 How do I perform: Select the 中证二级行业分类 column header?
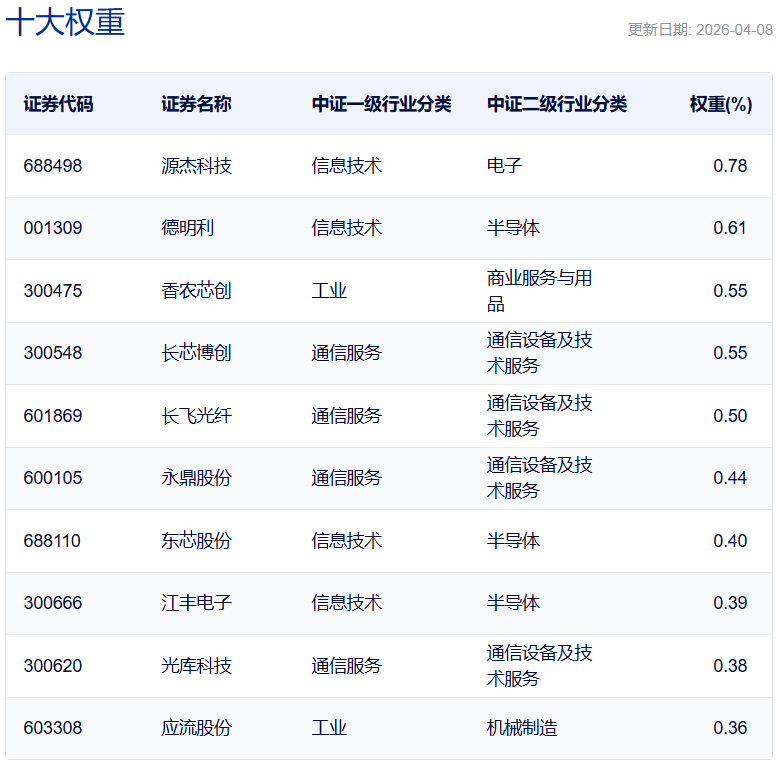tap(556, 104)
